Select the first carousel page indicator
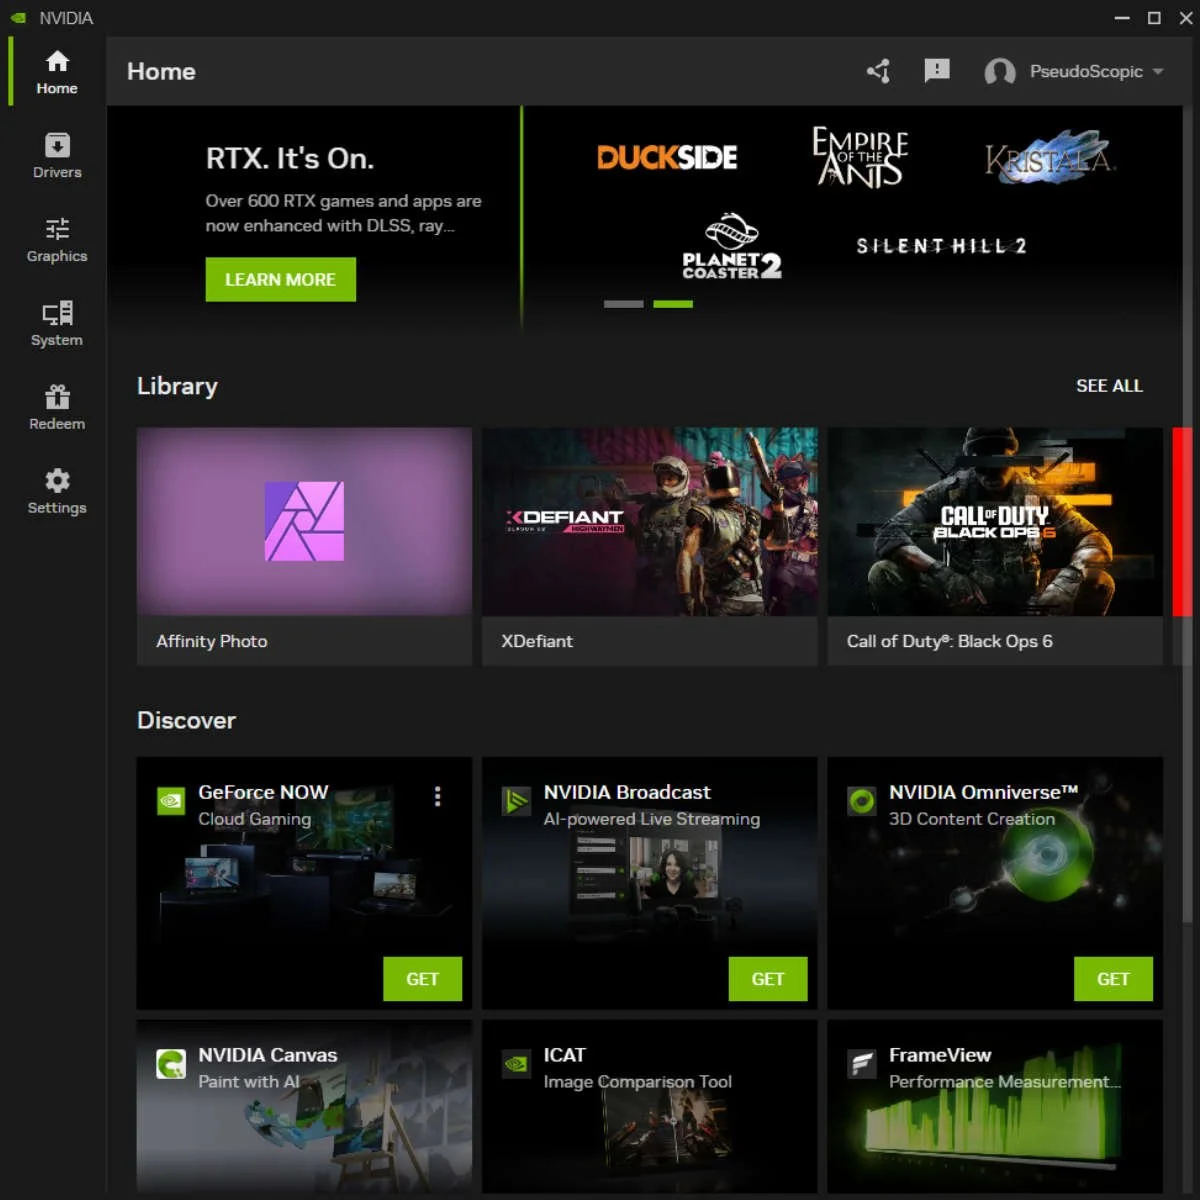Viewport: 1200px width, 1200px height. [x=622, y=303]
